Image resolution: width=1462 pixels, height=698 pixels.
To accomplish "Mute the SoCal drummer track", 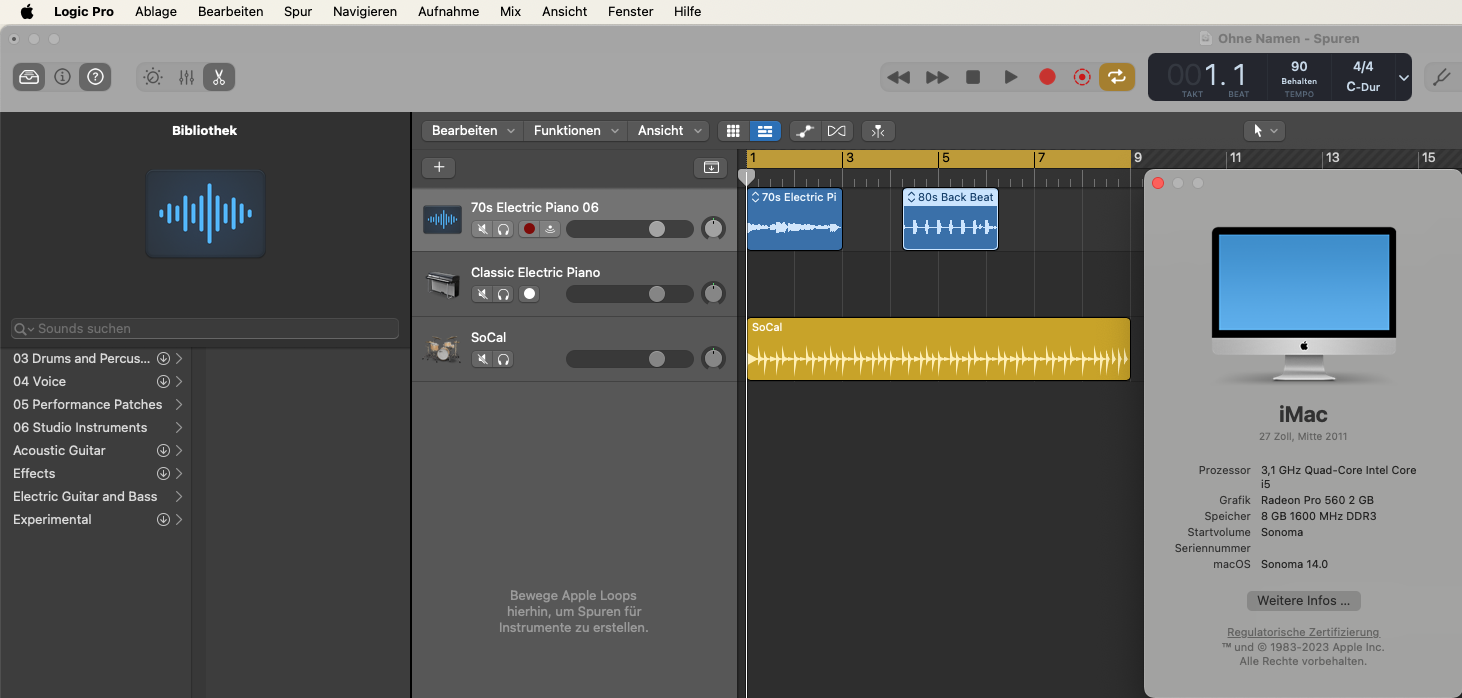I will pos(482,359).
